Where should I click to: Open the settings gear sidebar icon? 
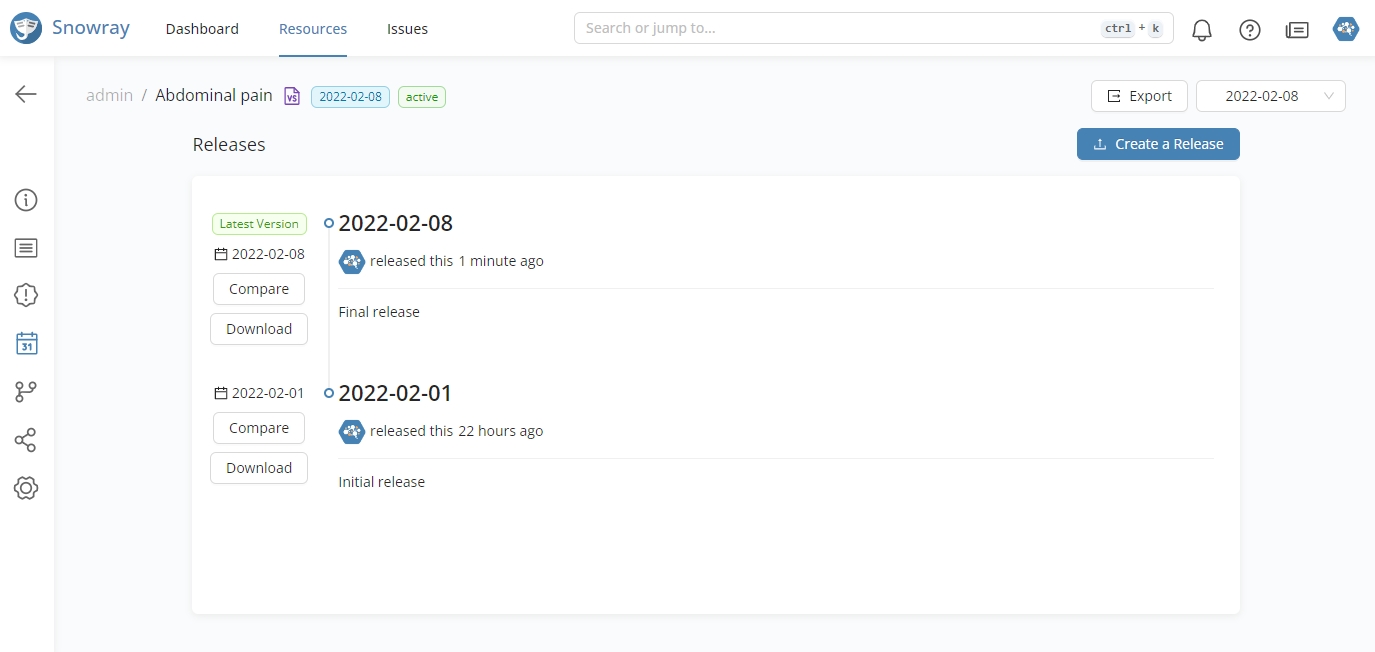pyautogui.click(x=26, y=488)
